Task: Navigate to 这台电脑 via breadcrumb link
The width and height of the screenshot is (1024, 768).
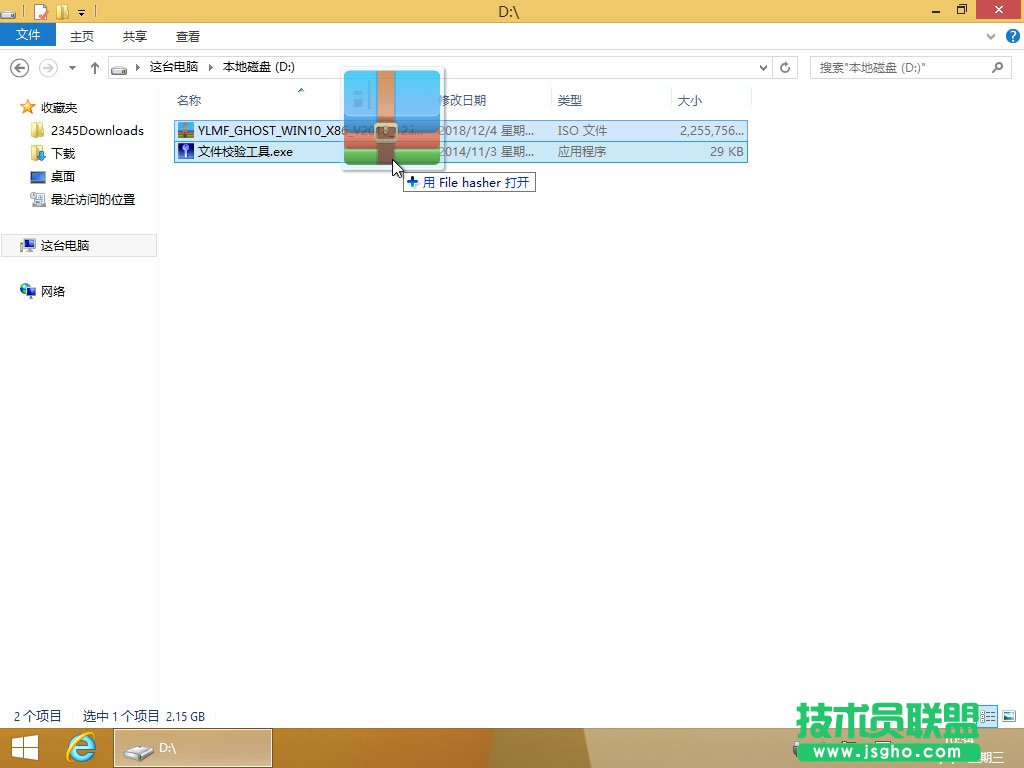Action: (174, 67)
